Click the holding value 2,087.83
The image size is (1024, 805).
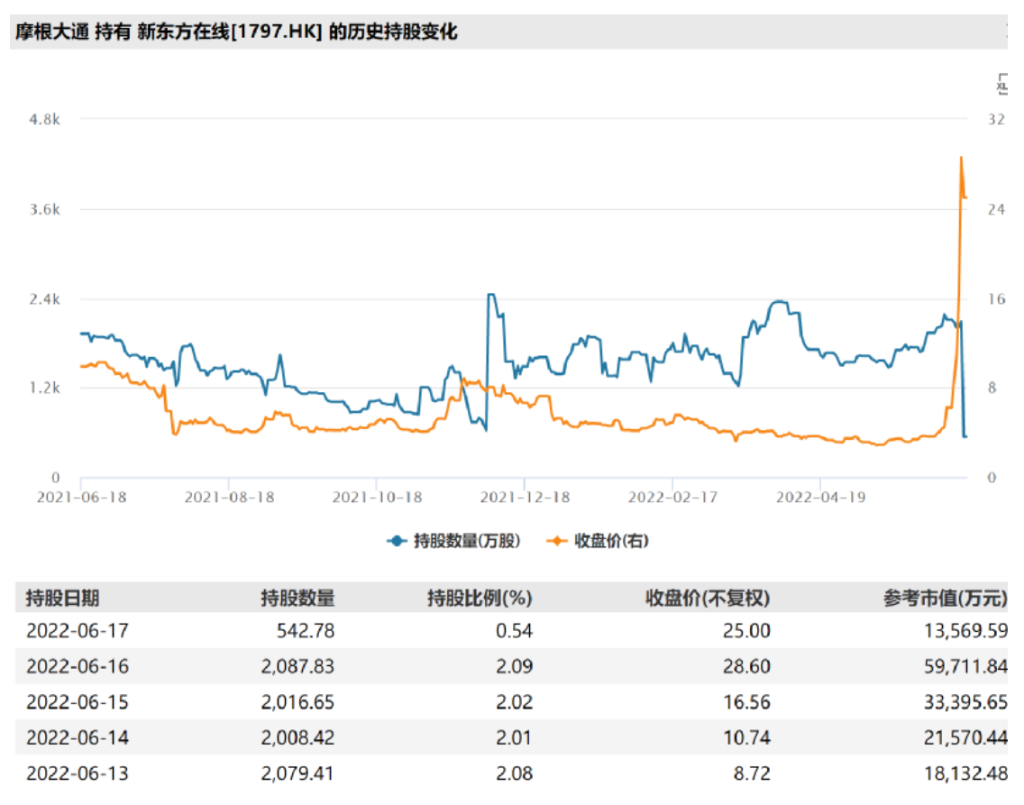click(298, 666)
